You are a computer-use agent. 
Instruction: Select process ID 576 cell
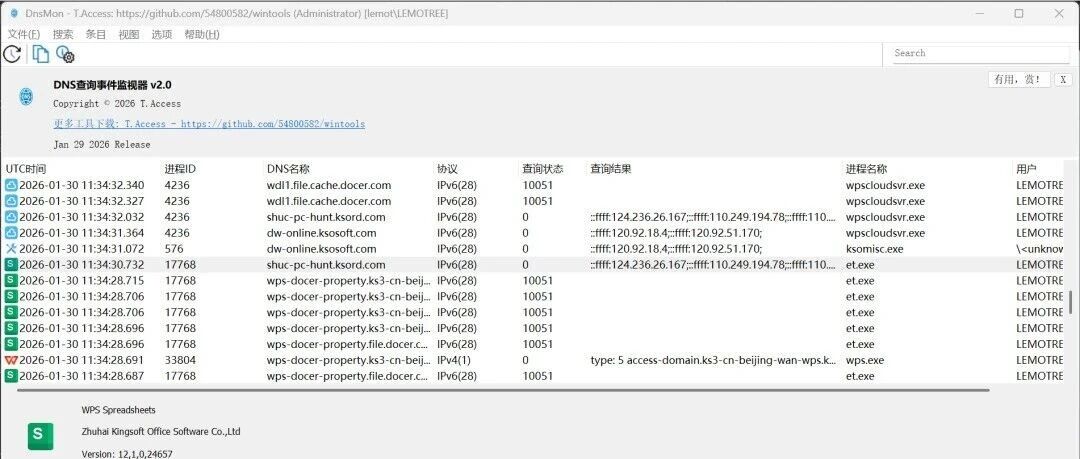click(173, 249)
